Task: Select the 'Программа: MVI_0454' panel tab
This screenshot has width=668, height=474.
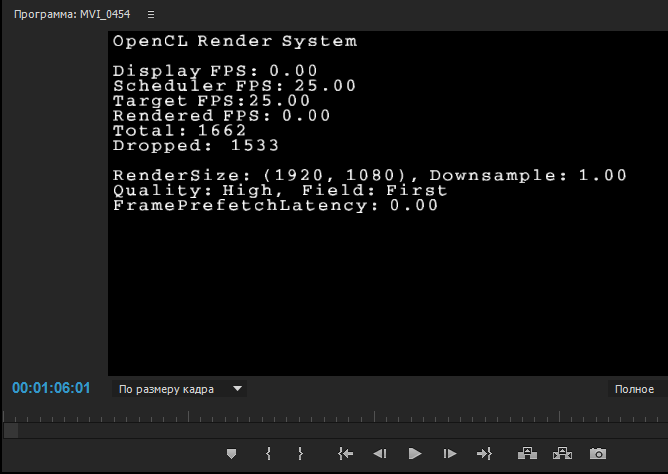Action: tap(72, 14)
